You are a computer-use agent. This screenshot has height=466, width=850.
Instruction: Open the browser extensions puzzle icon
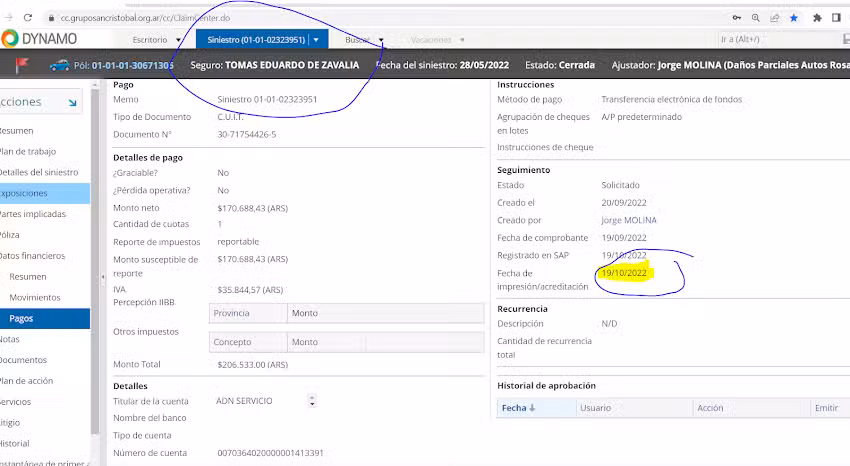[817, 18]
